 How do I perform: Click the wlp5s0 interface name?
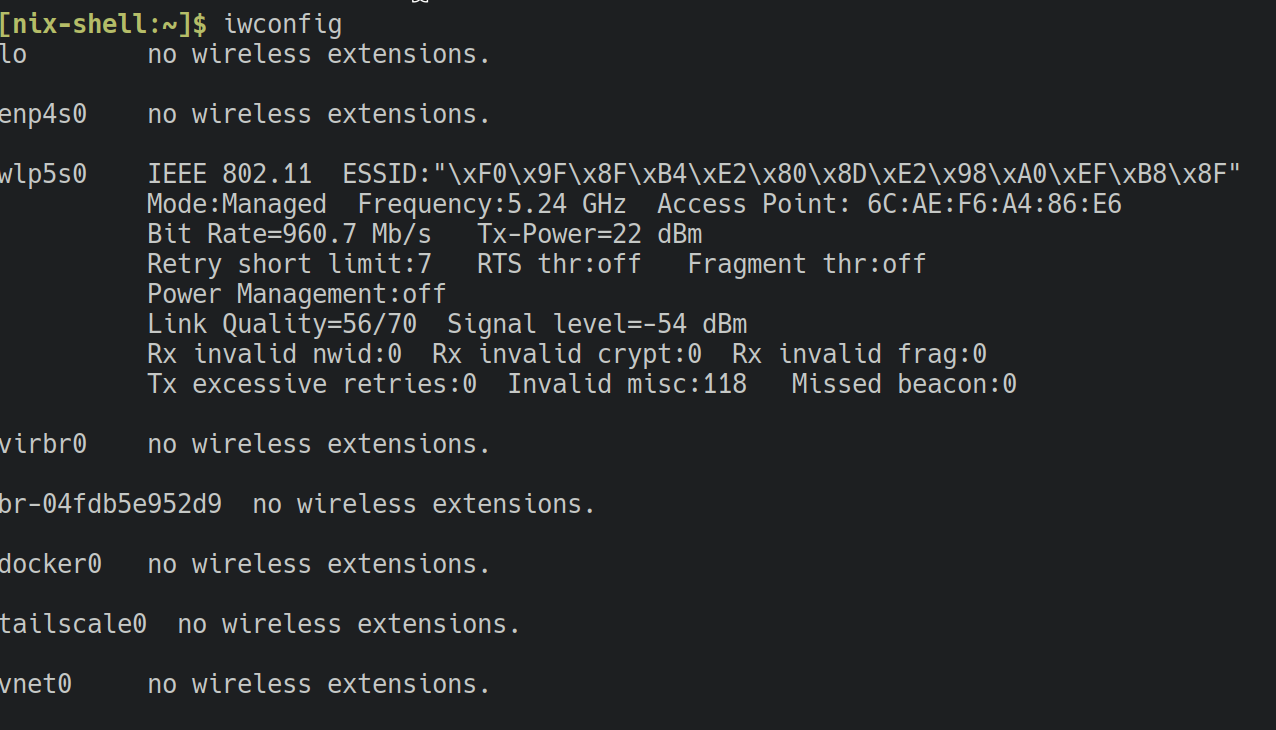tap(43, 175)
